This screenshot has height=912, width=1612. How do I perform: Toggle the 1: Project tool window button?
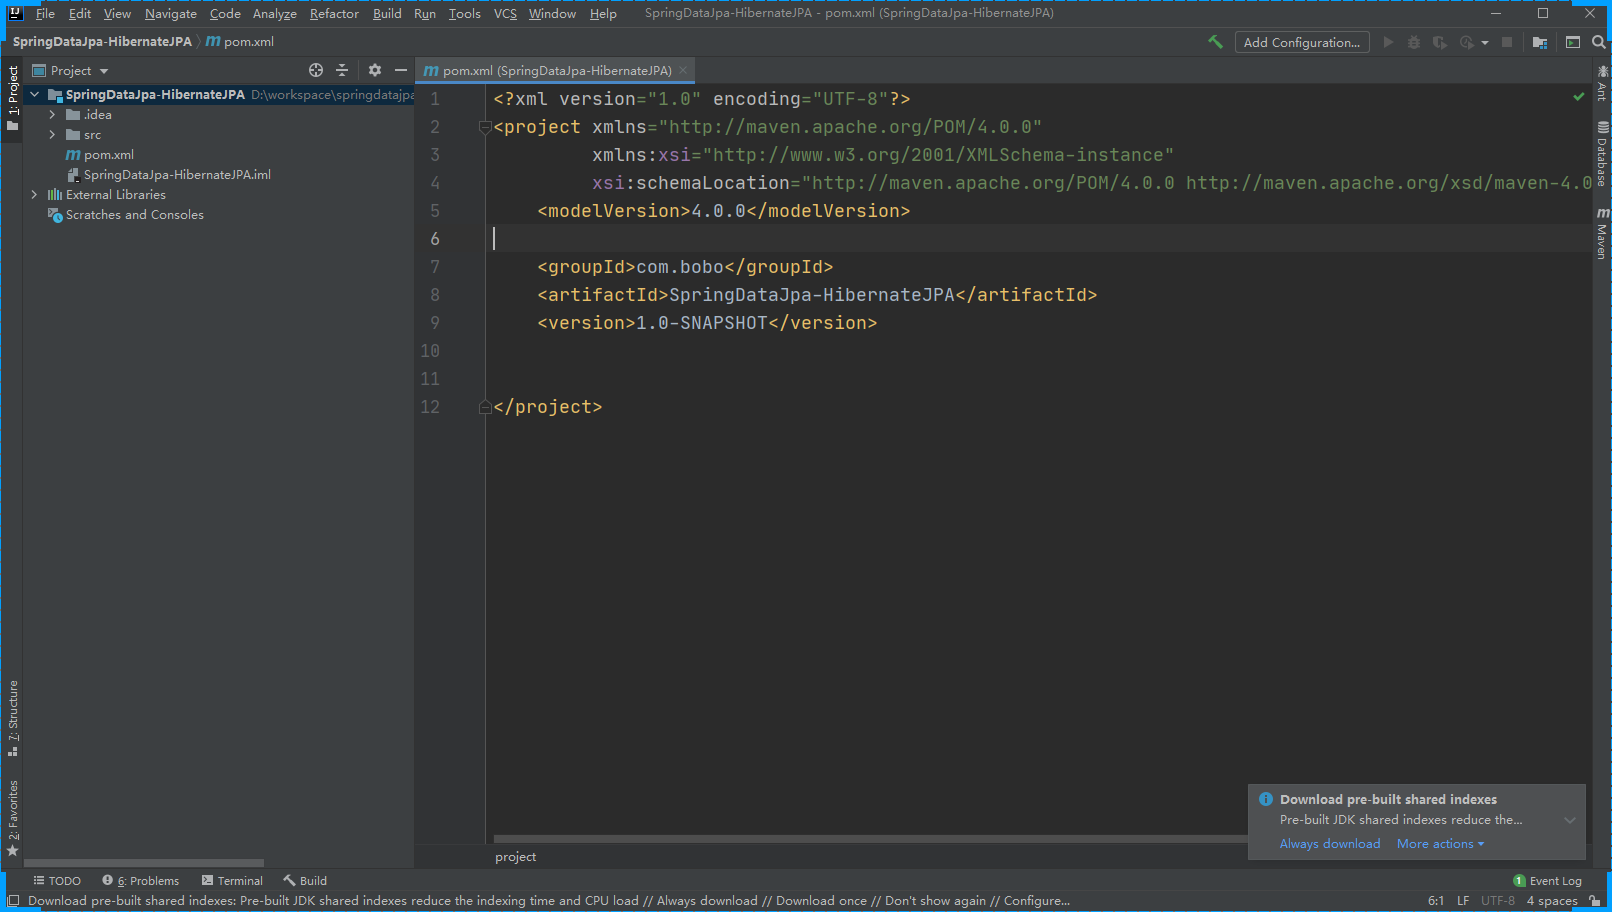[x=12, y=98]
